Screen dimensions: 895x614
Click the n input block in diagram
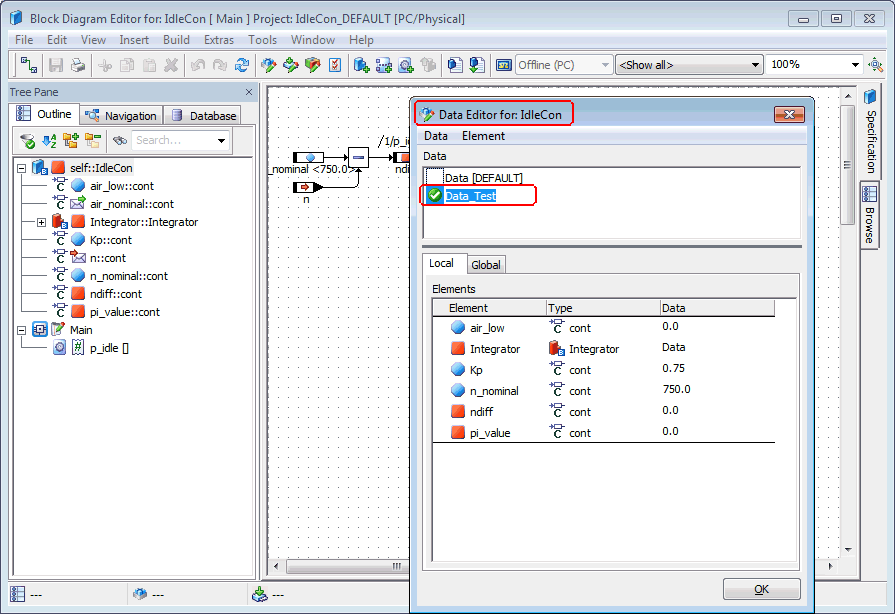(x=307, y=187)
